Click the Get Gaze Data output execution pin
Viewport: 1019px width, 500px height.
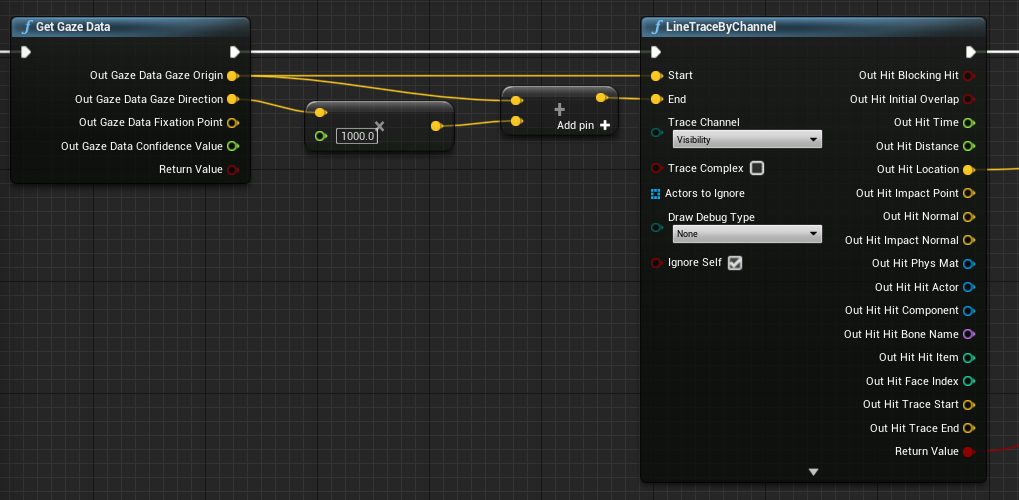235,52
